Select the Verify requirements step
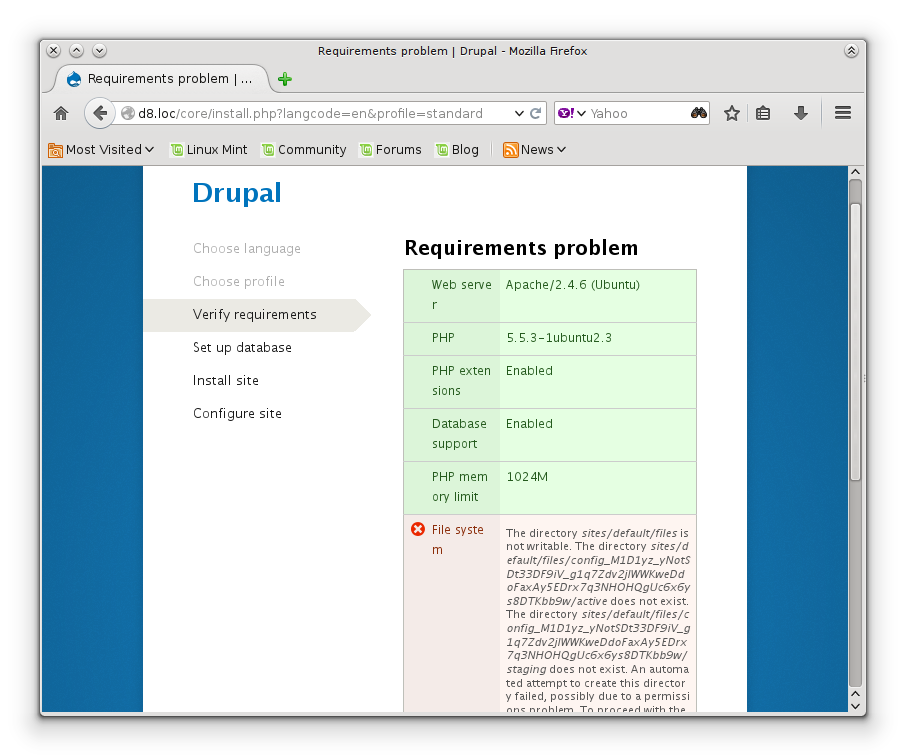 tap(255, 314)
